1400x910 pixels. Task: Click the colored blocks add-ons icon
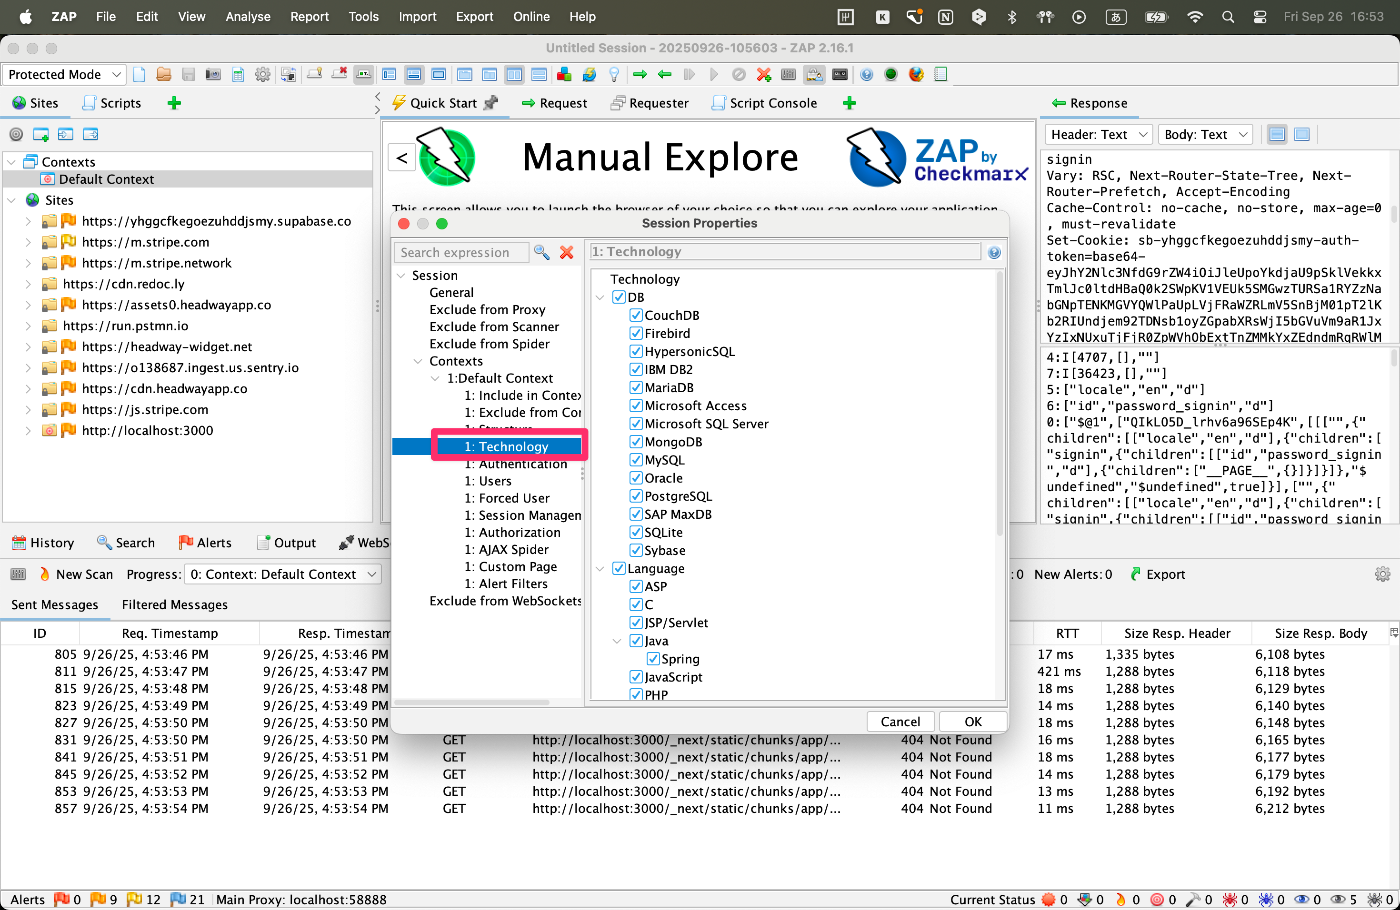pyautogui.click(x=564, y=74)
